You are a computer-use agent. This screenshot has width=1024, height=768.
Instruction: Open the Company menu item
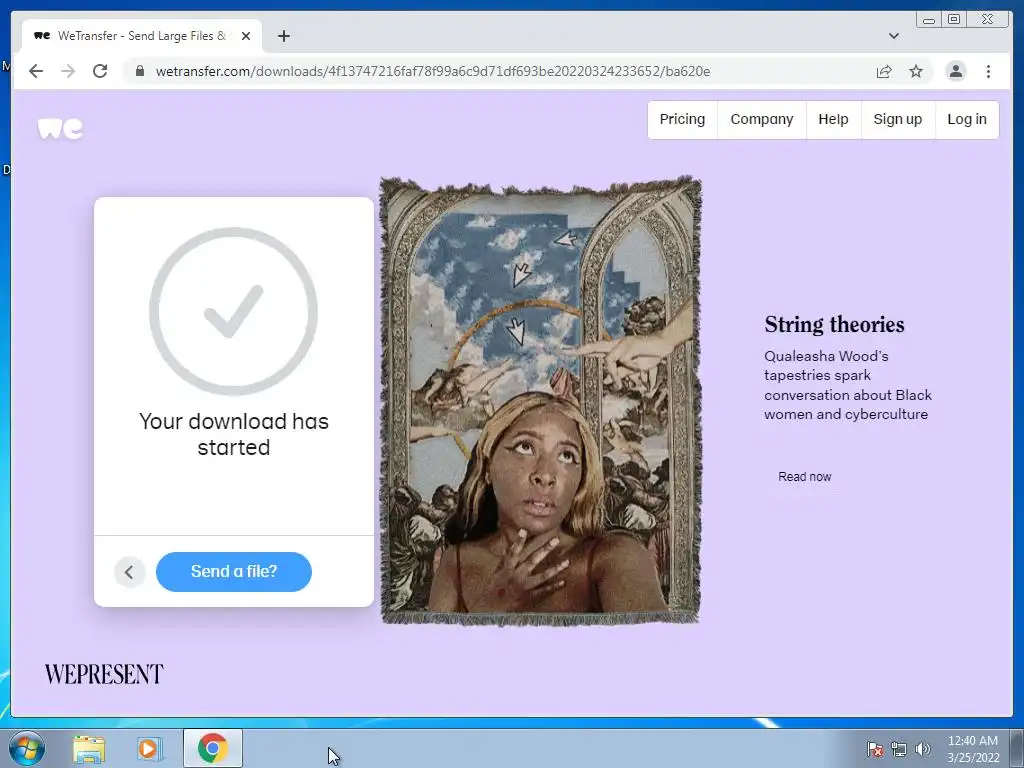click(x=761, y=120)
